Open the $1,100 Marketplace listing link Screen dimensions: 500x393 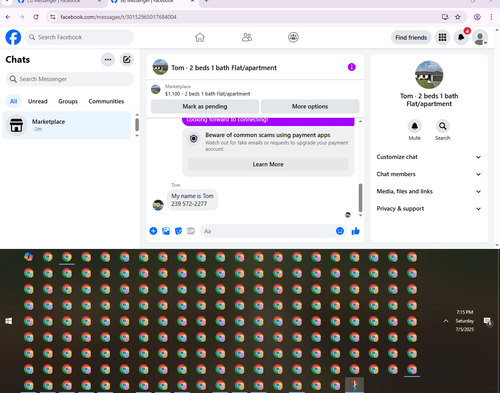[x=207, y=94]
